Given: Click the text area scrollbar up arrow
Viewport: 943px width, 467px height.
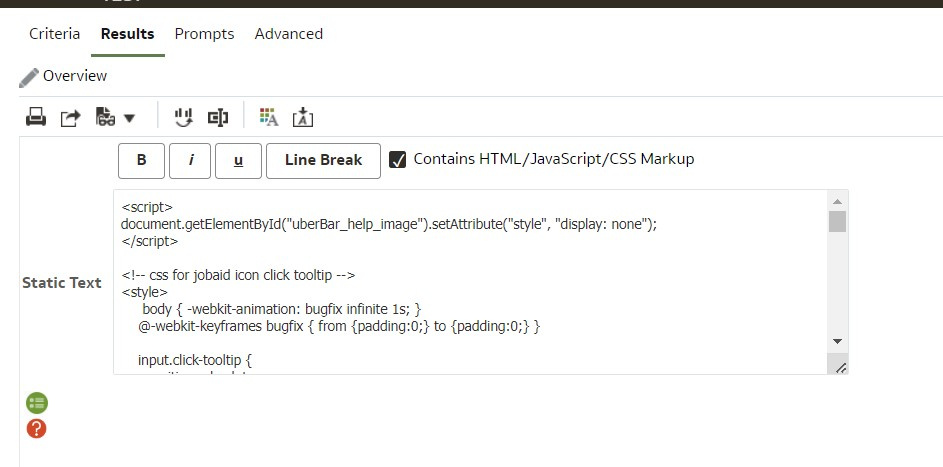Looking at the screenshot, I should click(x=837, y=201).
